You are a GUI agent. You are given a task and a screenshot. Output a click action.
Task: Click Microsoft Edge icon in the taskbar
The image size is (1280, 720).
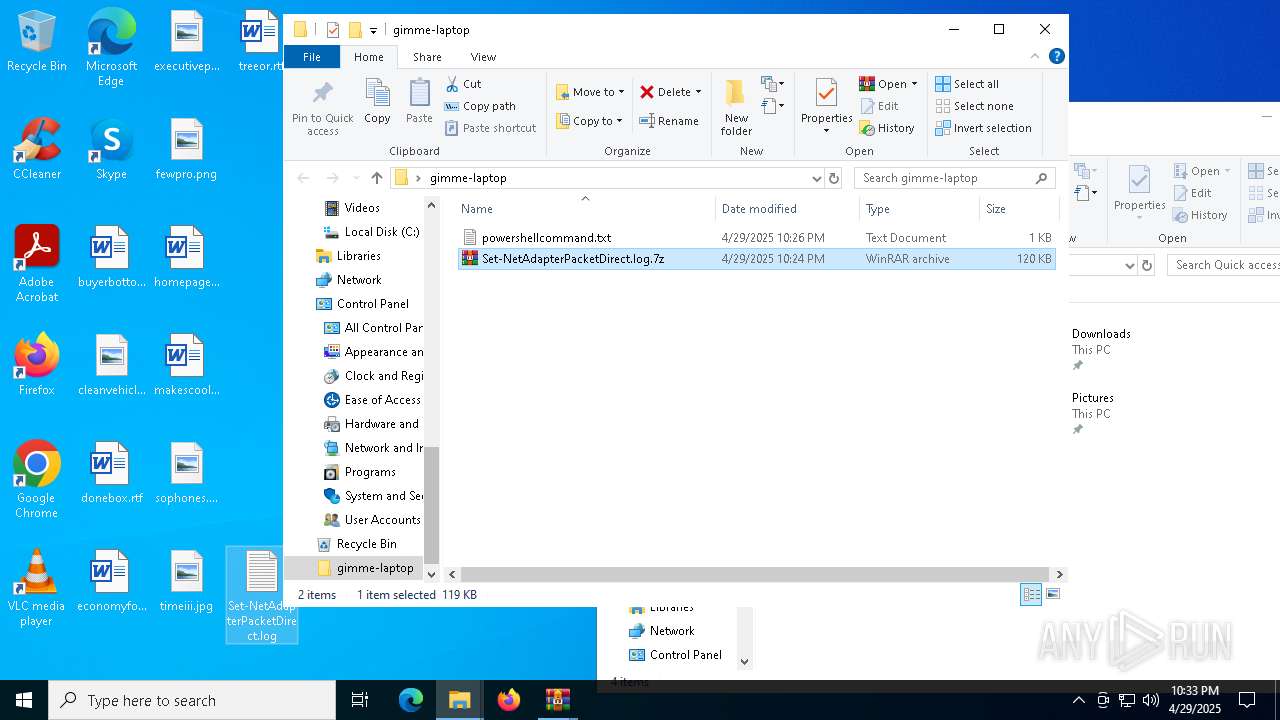411,700
